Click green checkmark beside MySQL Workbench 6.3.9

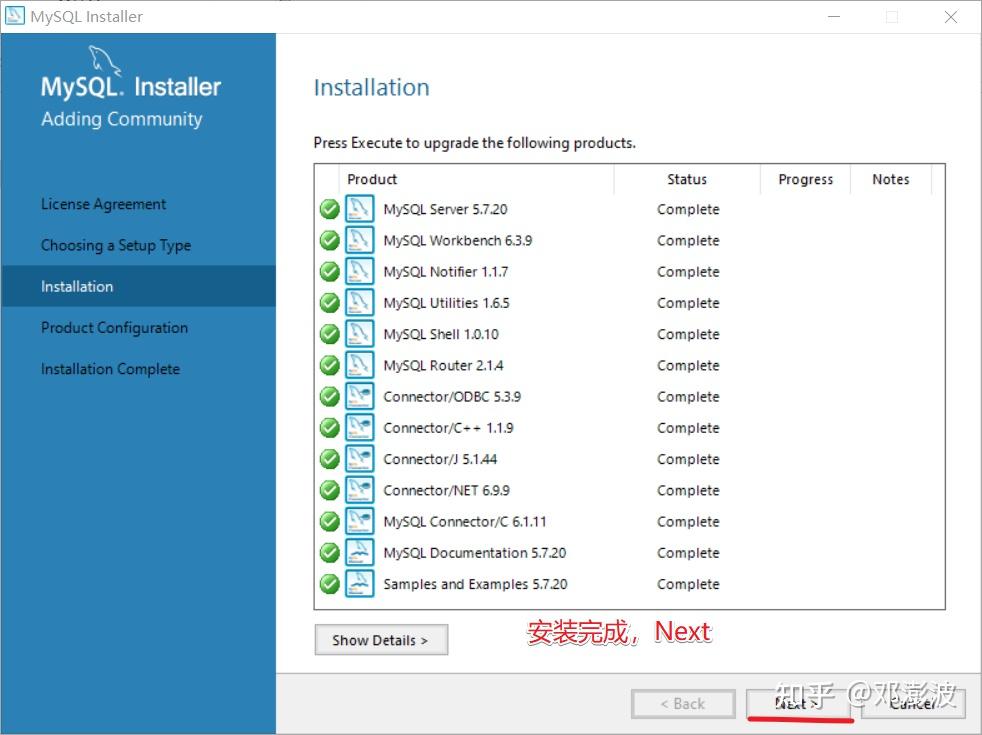coord(329,240)
